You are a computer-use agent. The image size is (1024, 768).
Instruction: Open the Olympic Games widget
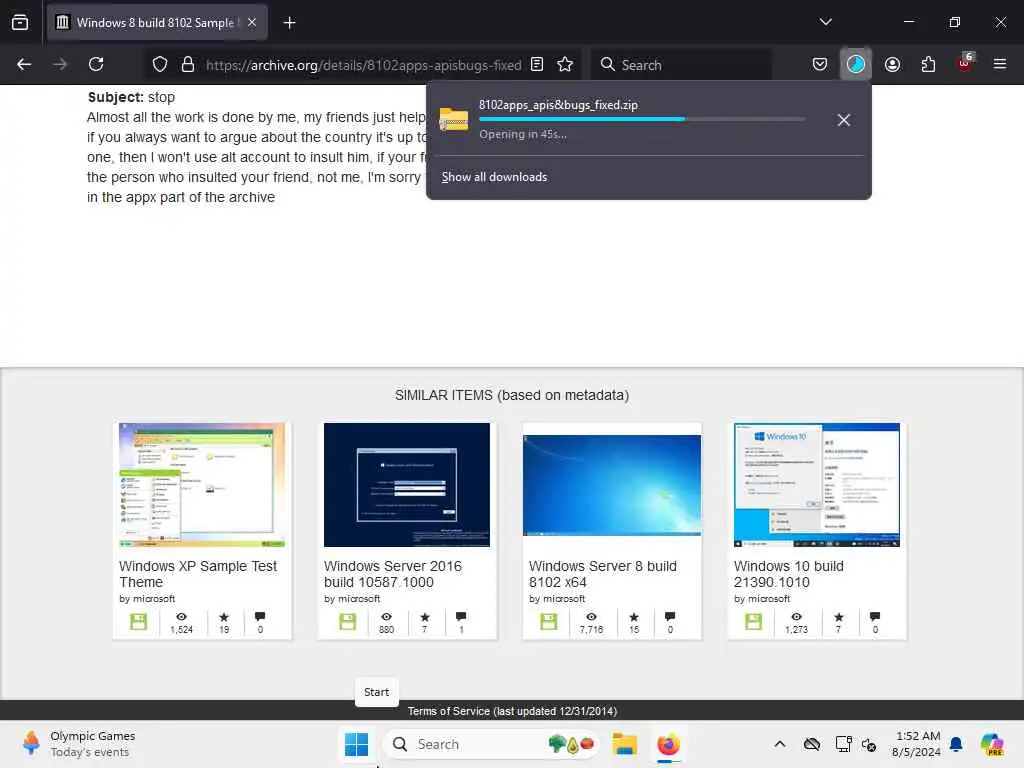pos(78,744)
